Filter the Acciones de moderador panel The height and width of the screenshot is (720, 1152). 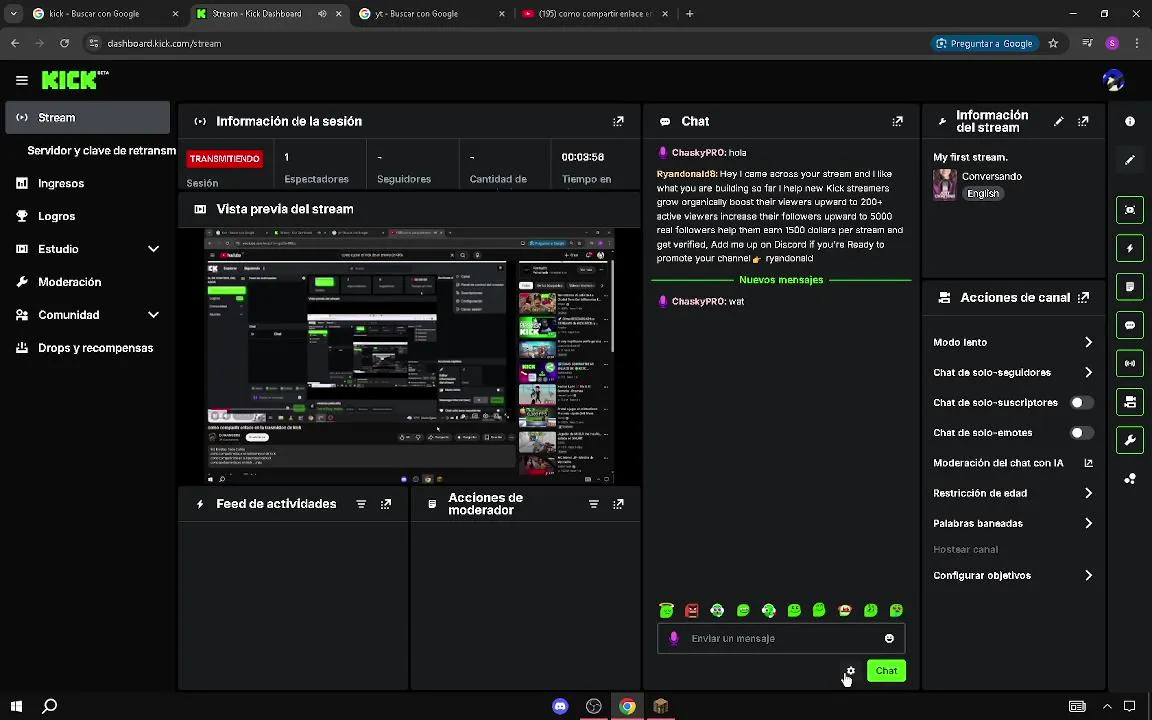pos(594,504)
